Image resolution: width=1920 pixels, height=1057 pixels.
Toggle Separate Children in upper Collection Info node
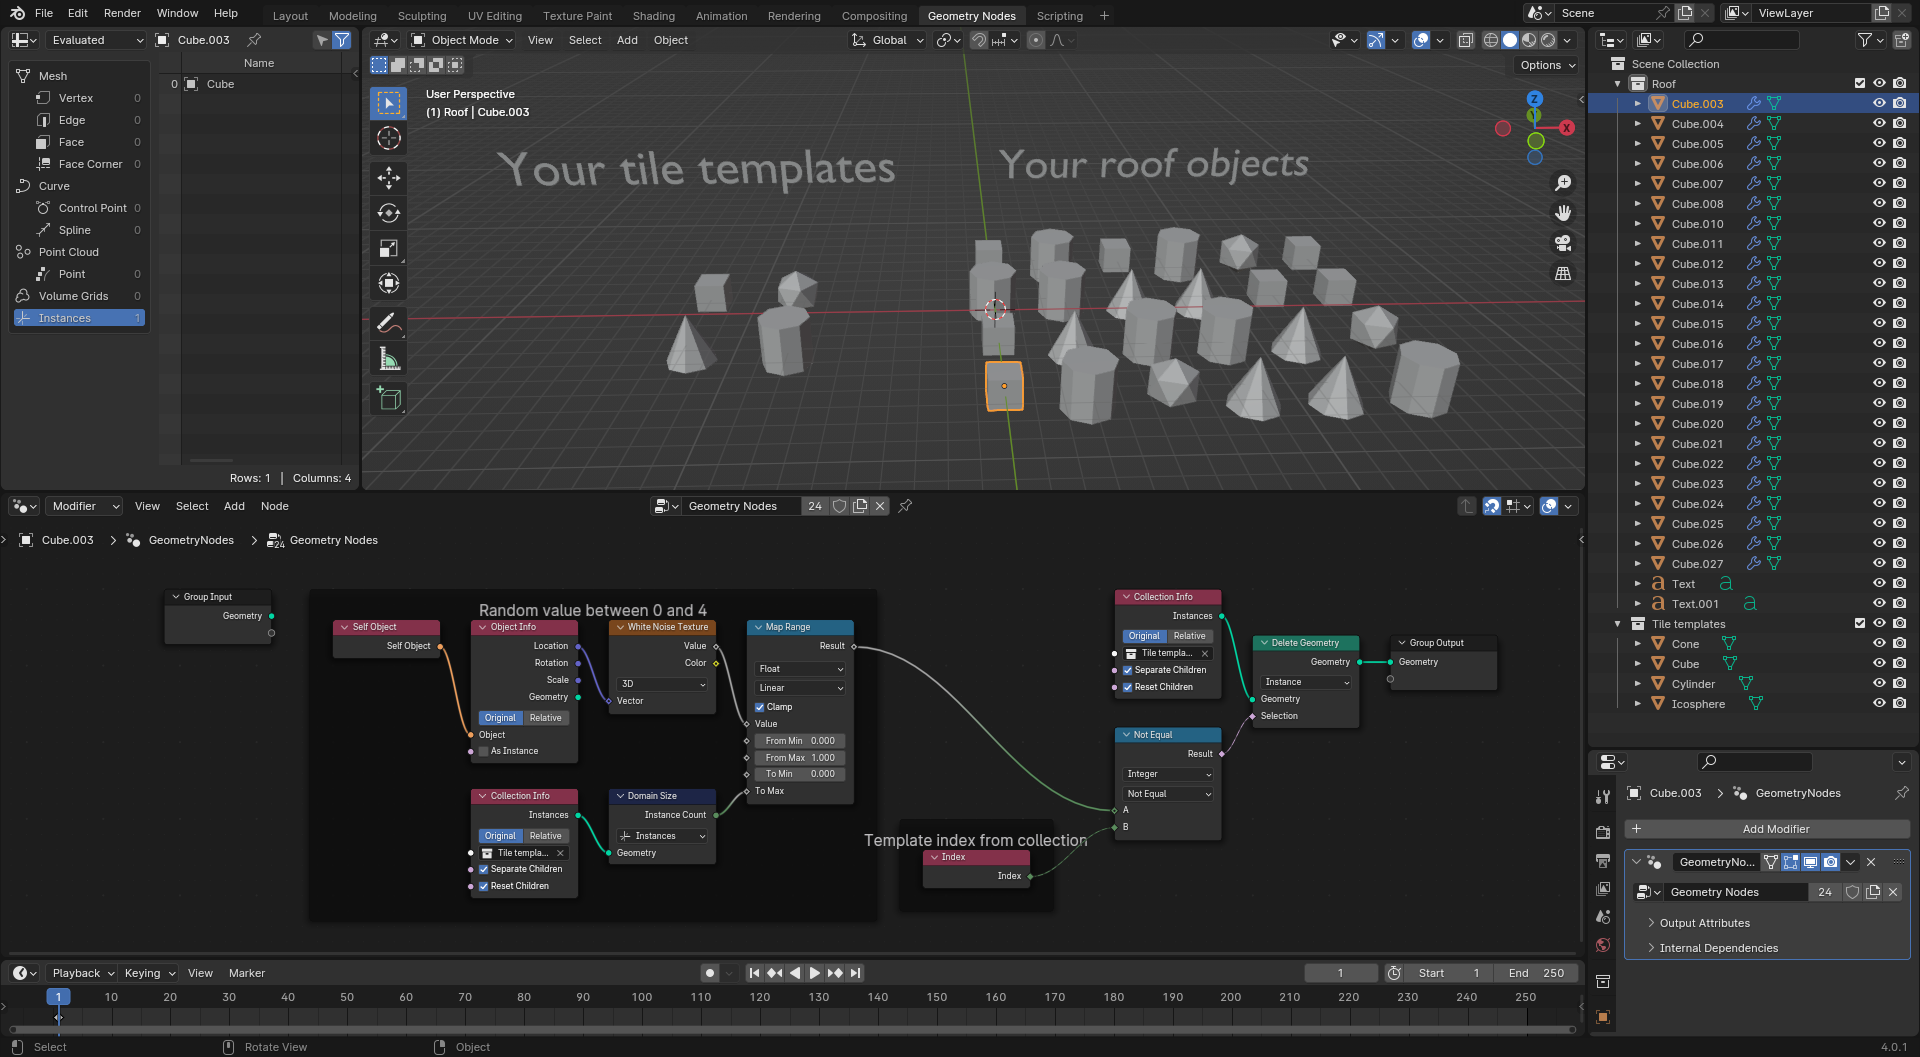pos(1128,670)
